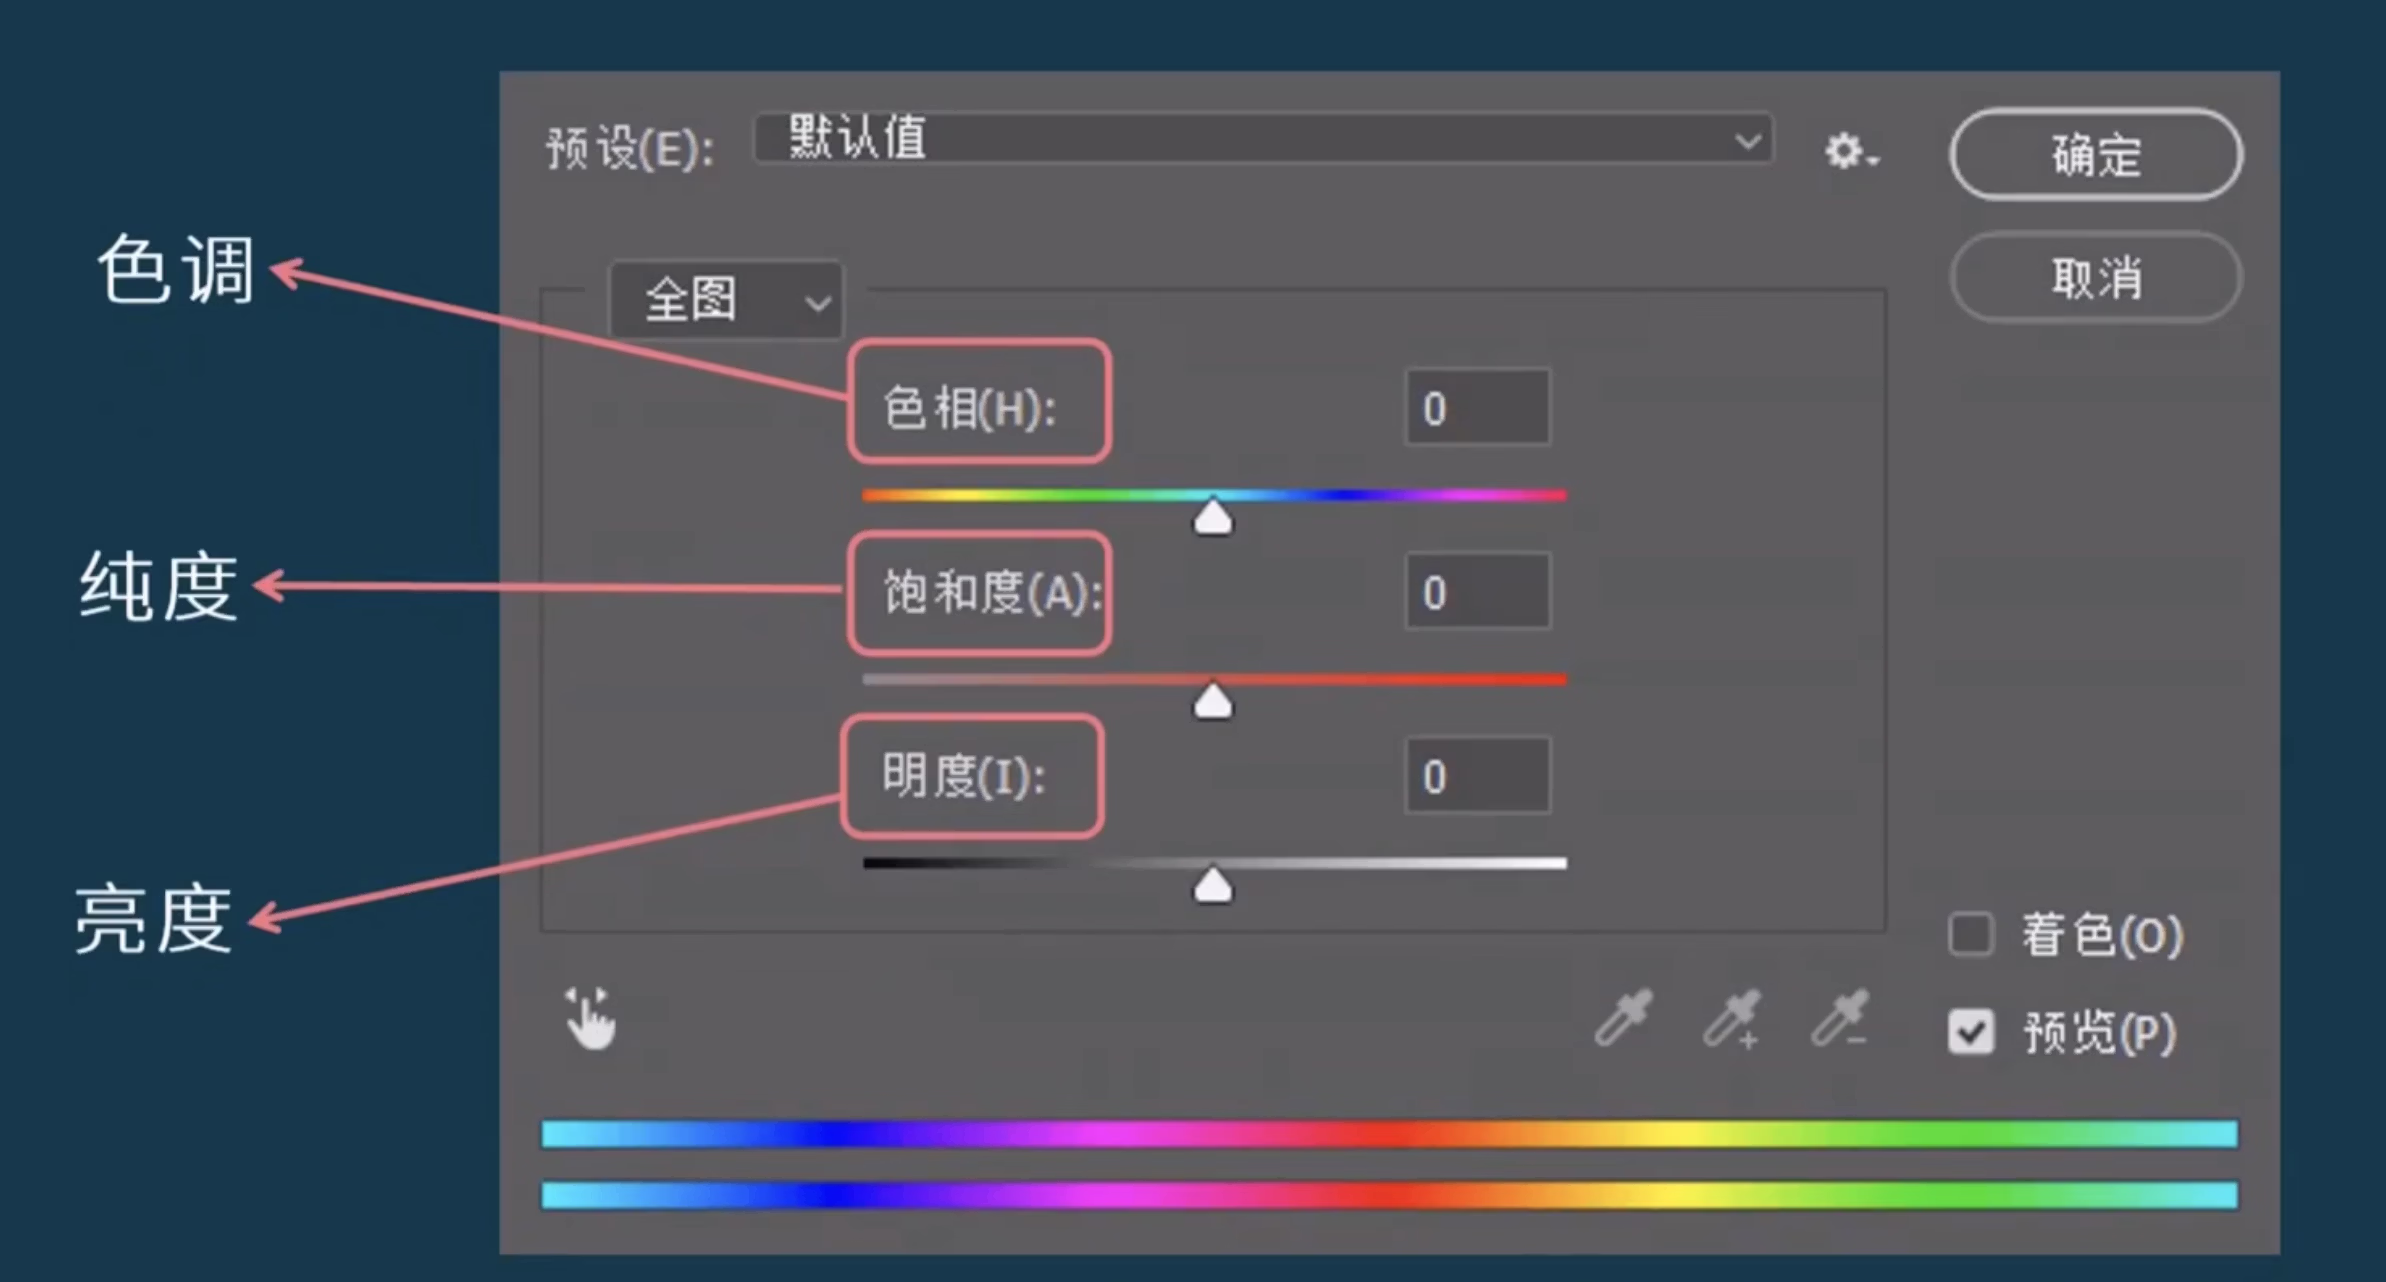Select the eyedropper tool
Viewport: 2386px width, 1282px height.
pos(1623,1018)
